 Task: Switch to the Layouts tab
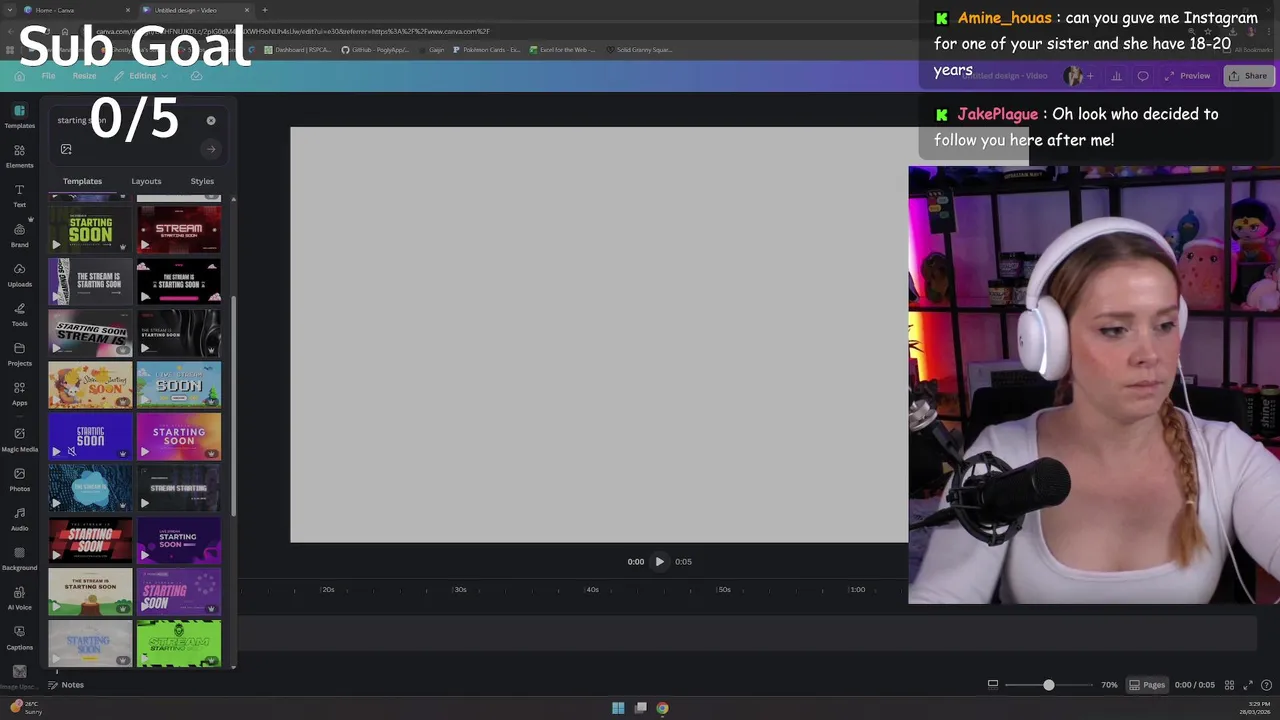(x=146, y=181)
